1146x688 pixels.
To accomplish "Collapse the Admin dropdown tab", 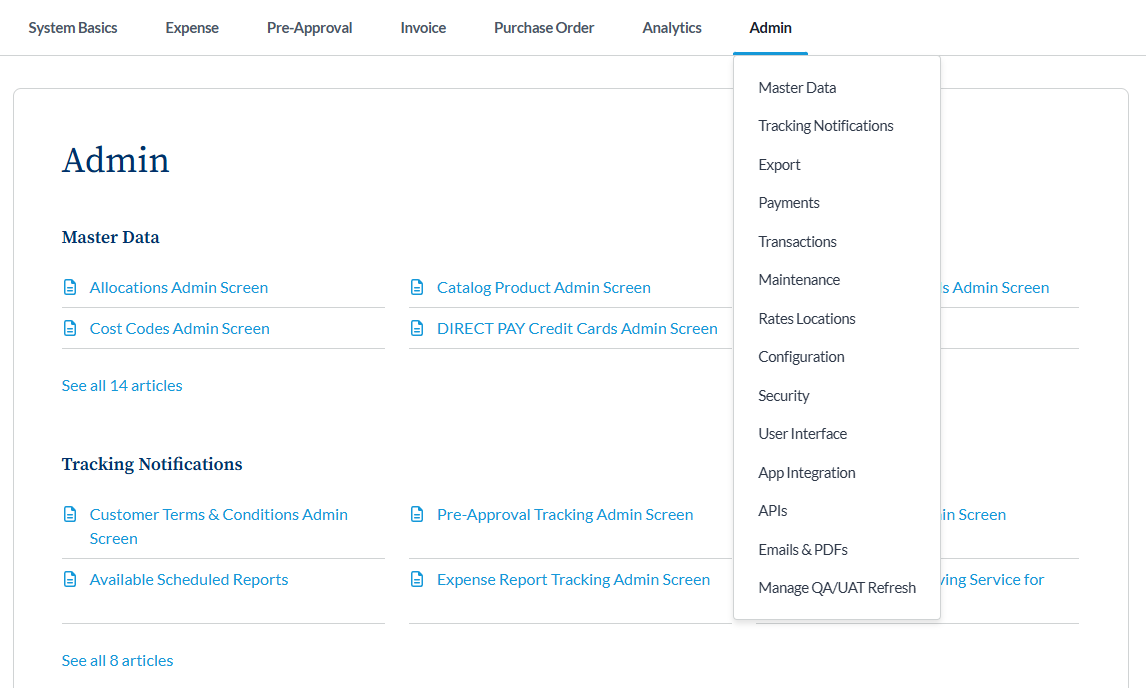I will pos(770,28).
